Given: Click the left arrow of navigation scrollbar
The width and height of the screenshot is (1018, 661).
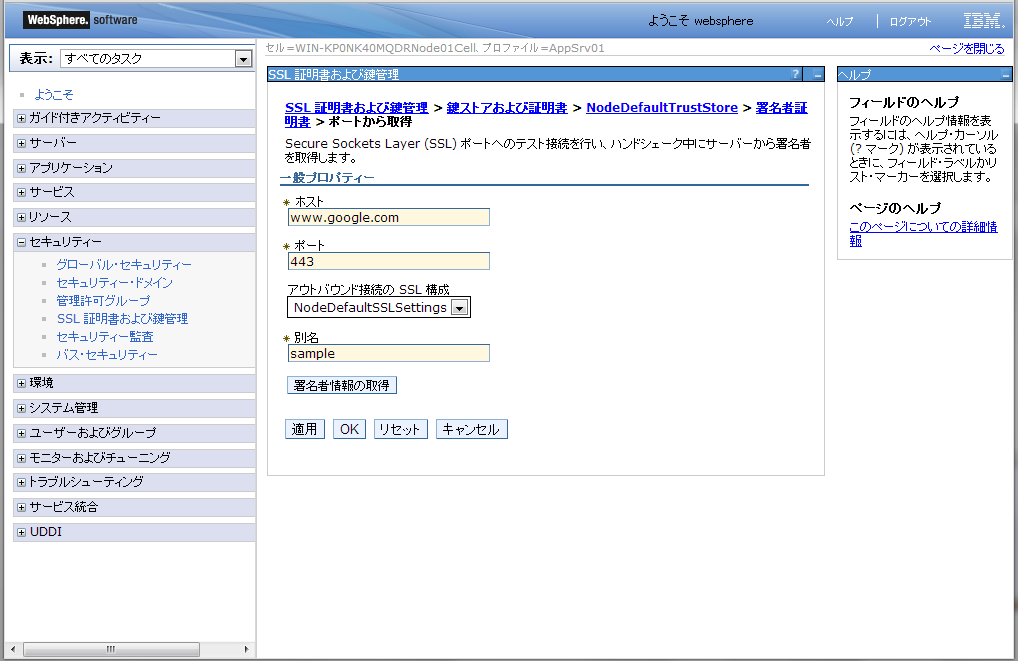Looking at the screenshot, I should [x=13, y=649].
